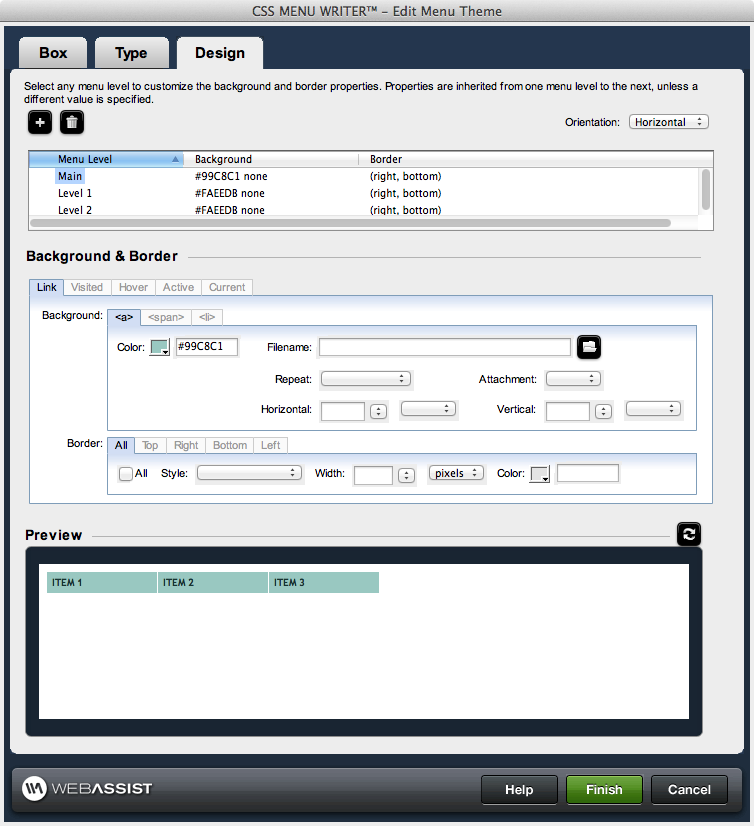Click Level 1 #FAEEDB none cell

click(x=230, y=193)
